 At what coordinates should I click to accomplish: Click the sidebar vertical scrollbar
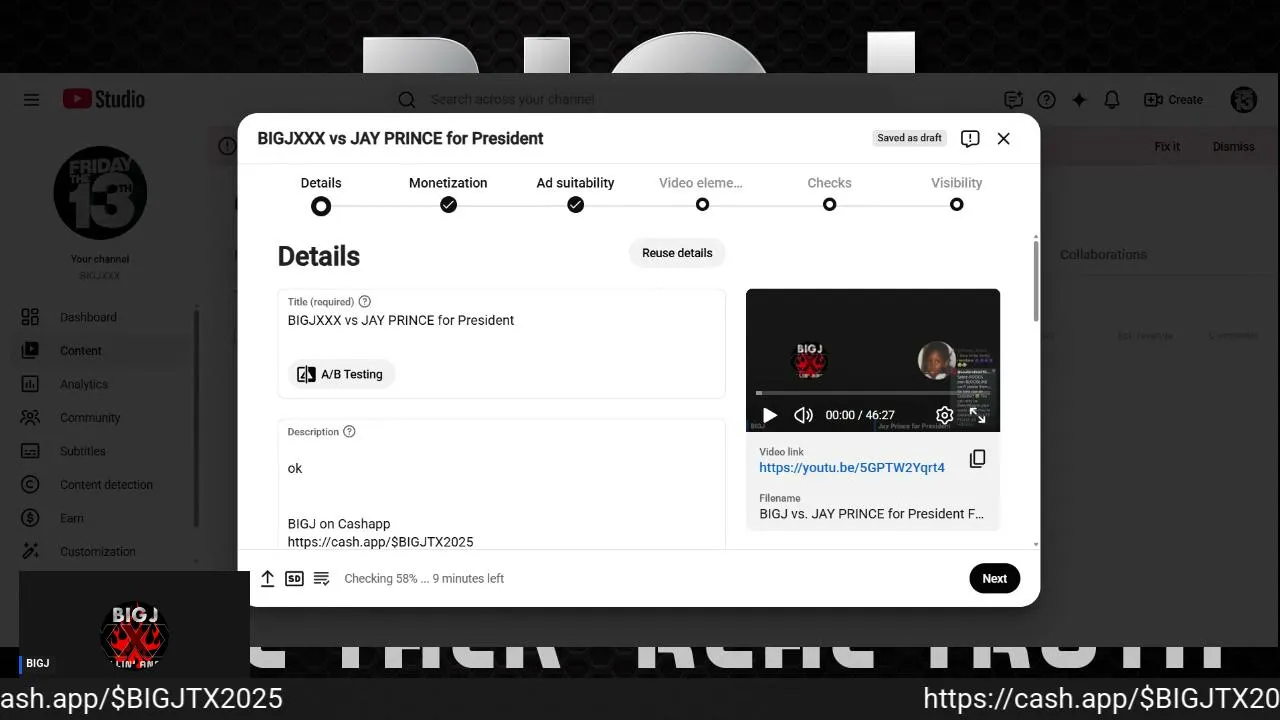[196, 418]
